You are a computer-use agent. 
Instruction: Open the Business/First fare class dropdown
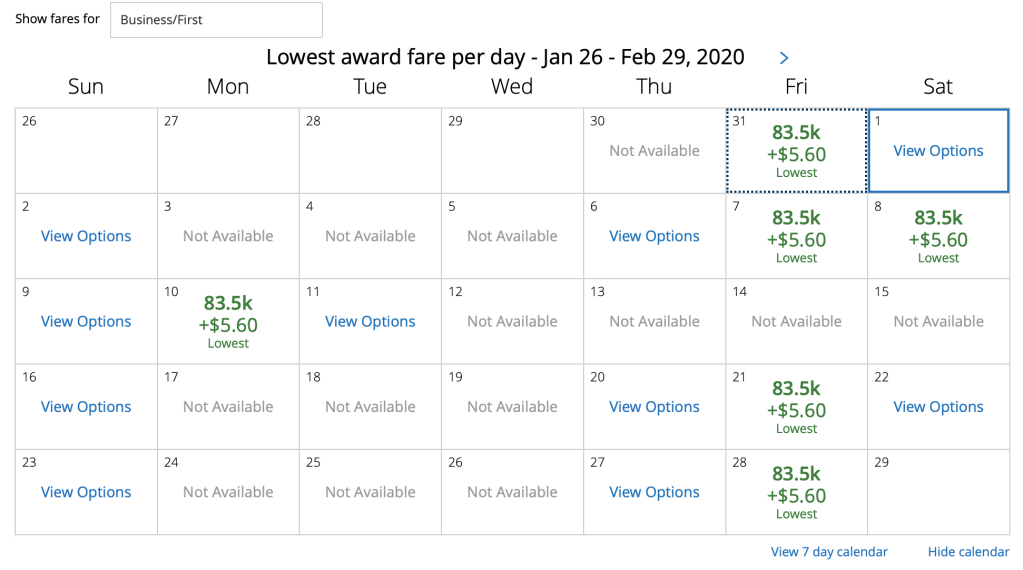click(x=216, y=20)
